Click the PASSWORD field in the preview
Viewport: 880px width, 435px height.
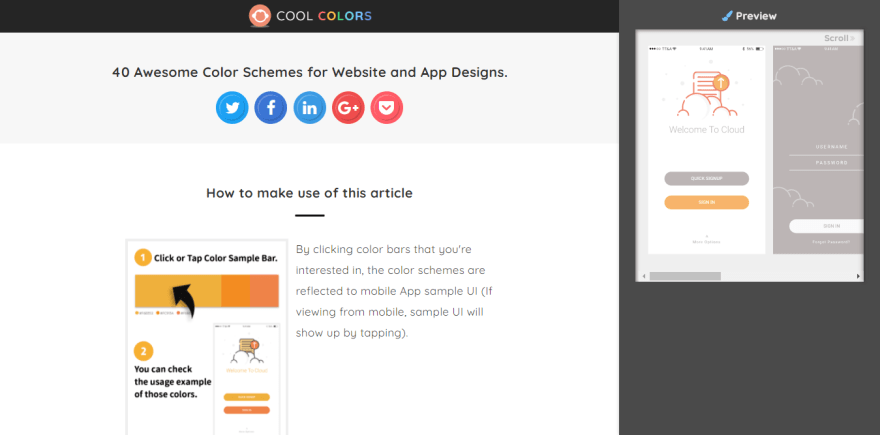826,163
